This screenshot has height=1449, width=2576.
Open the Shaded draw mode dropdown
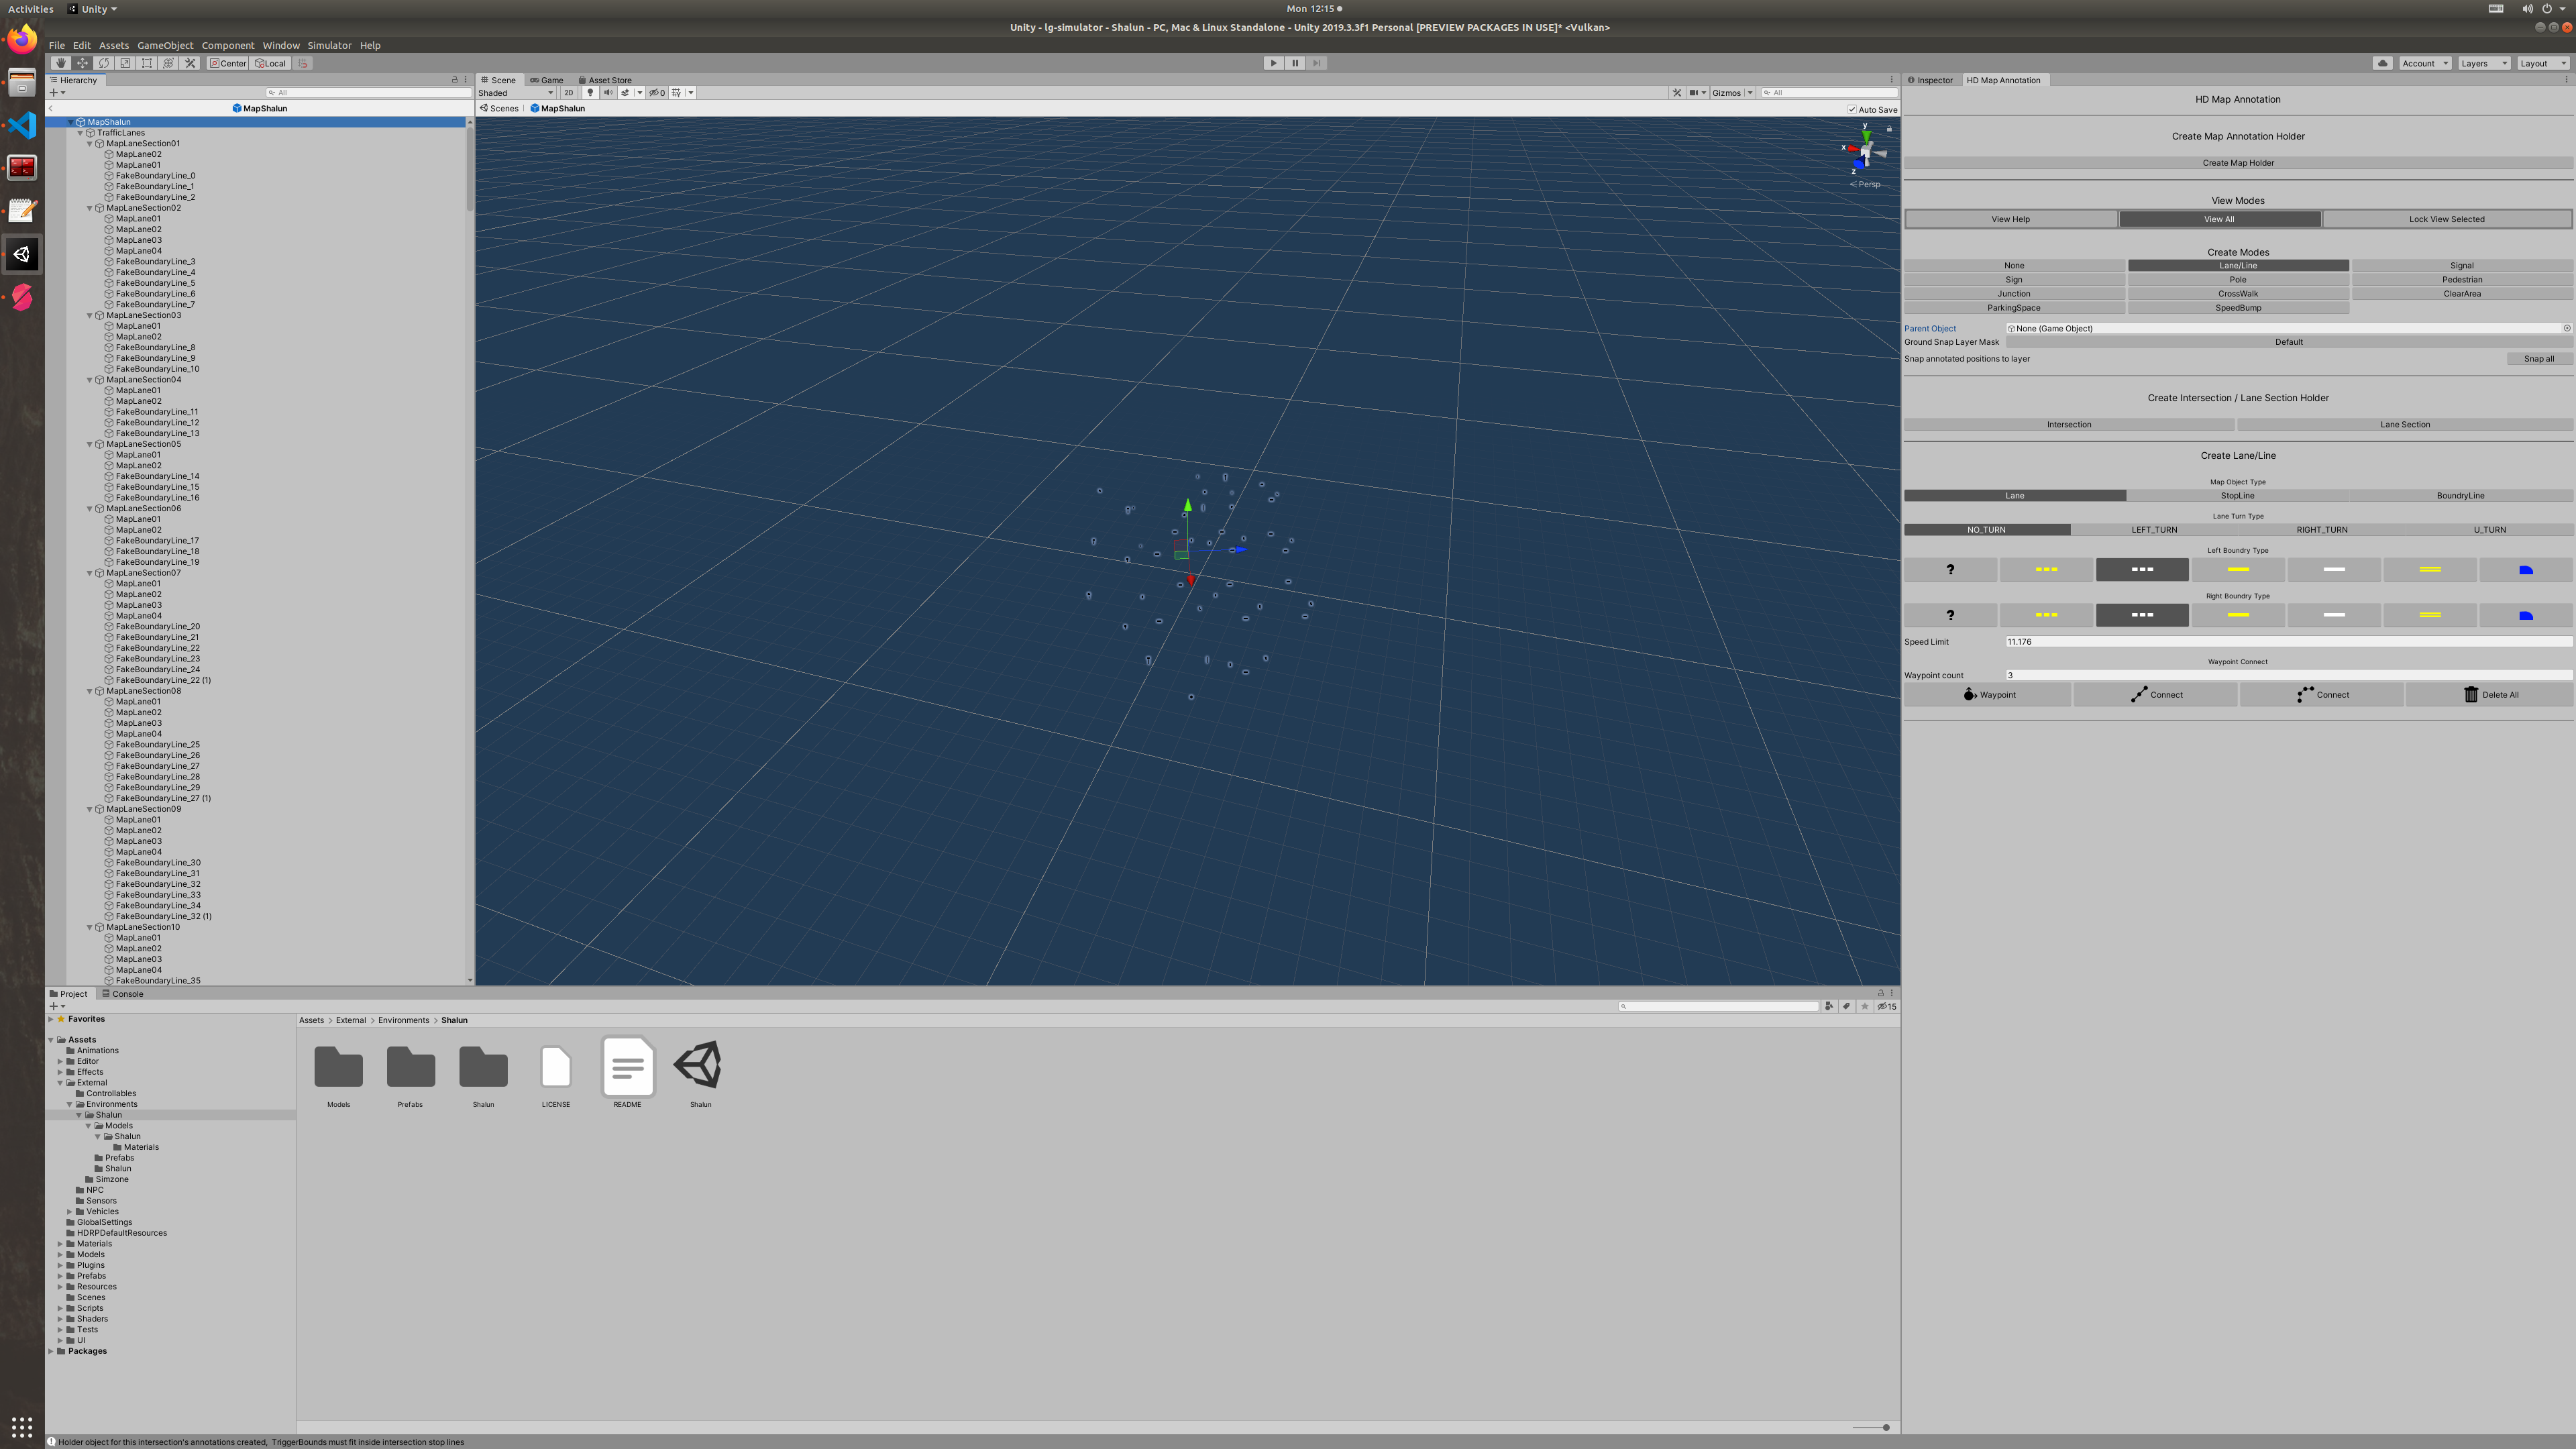516,93
